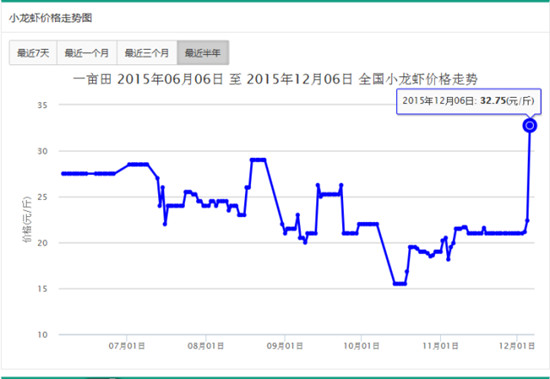550x379 pixels.
Task: Click the 35 y-axis value label
Action: (42, 105)
